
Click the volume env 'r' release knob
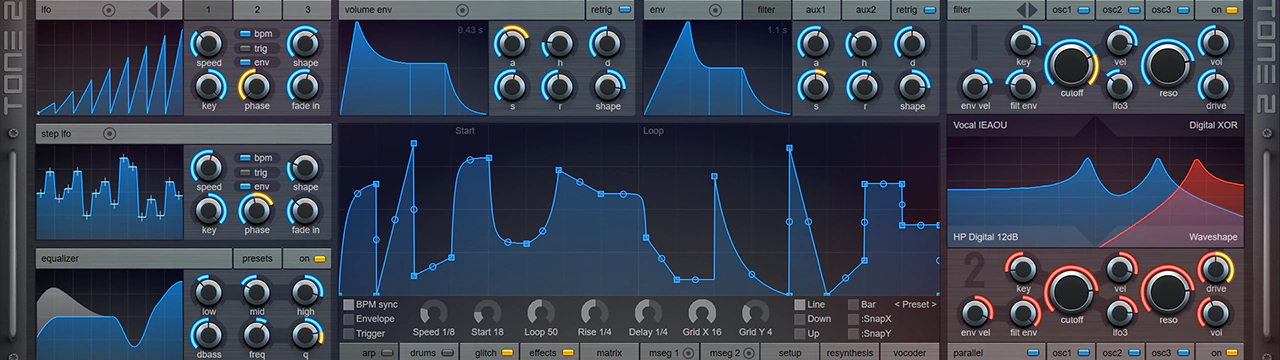[x=559, y=86]
